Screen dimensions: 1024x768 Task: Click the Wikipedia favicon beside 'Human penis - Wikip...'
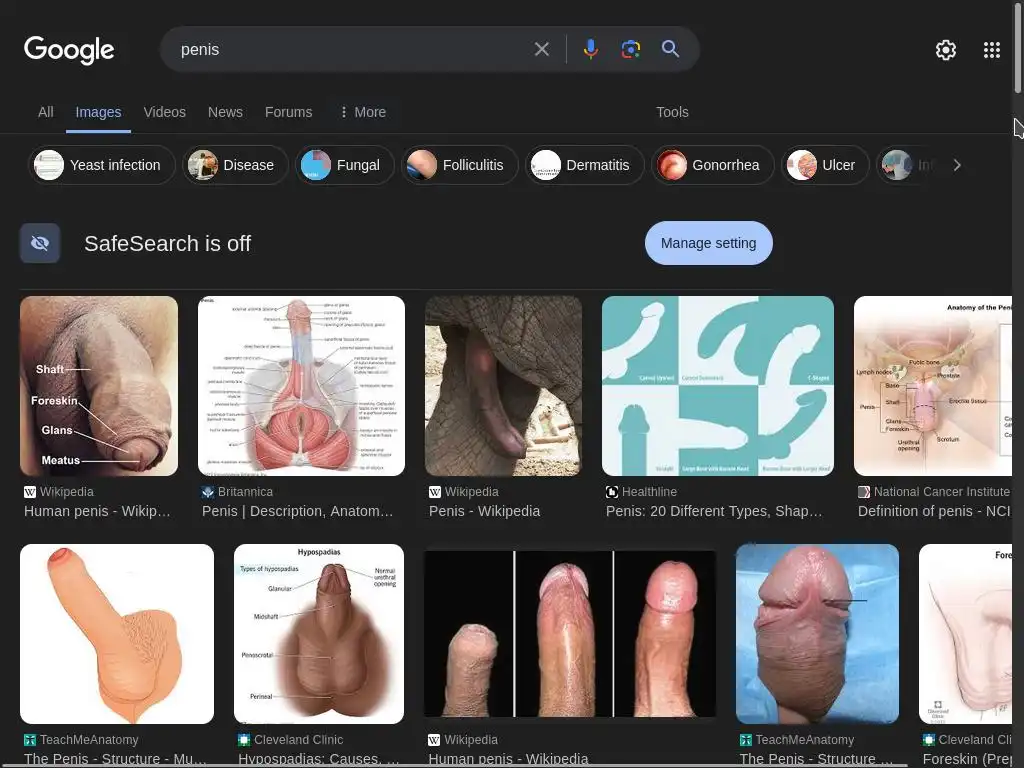pos(29,492)
